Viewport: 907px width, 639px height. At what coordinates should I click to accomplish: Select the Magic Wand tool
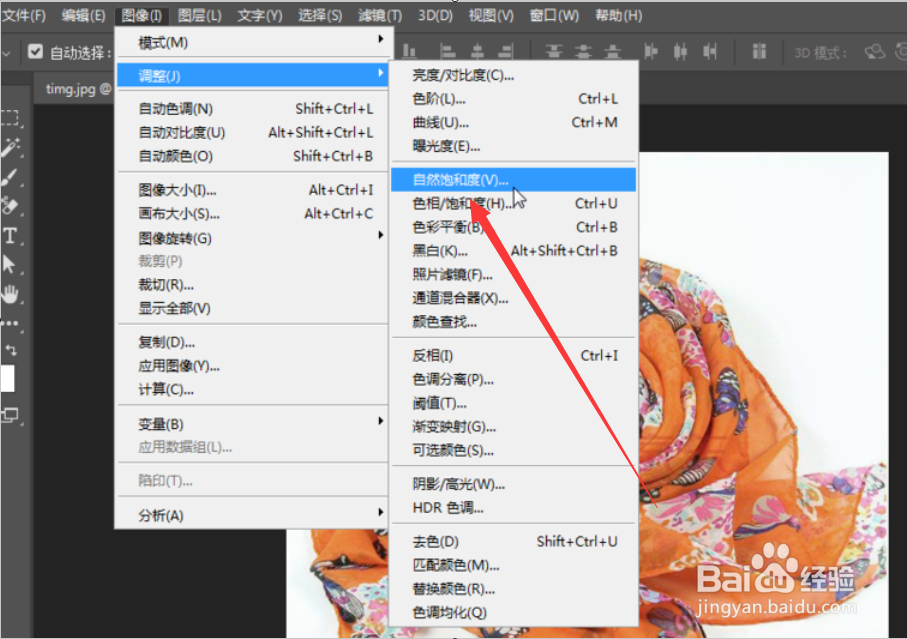click(10, 147)
